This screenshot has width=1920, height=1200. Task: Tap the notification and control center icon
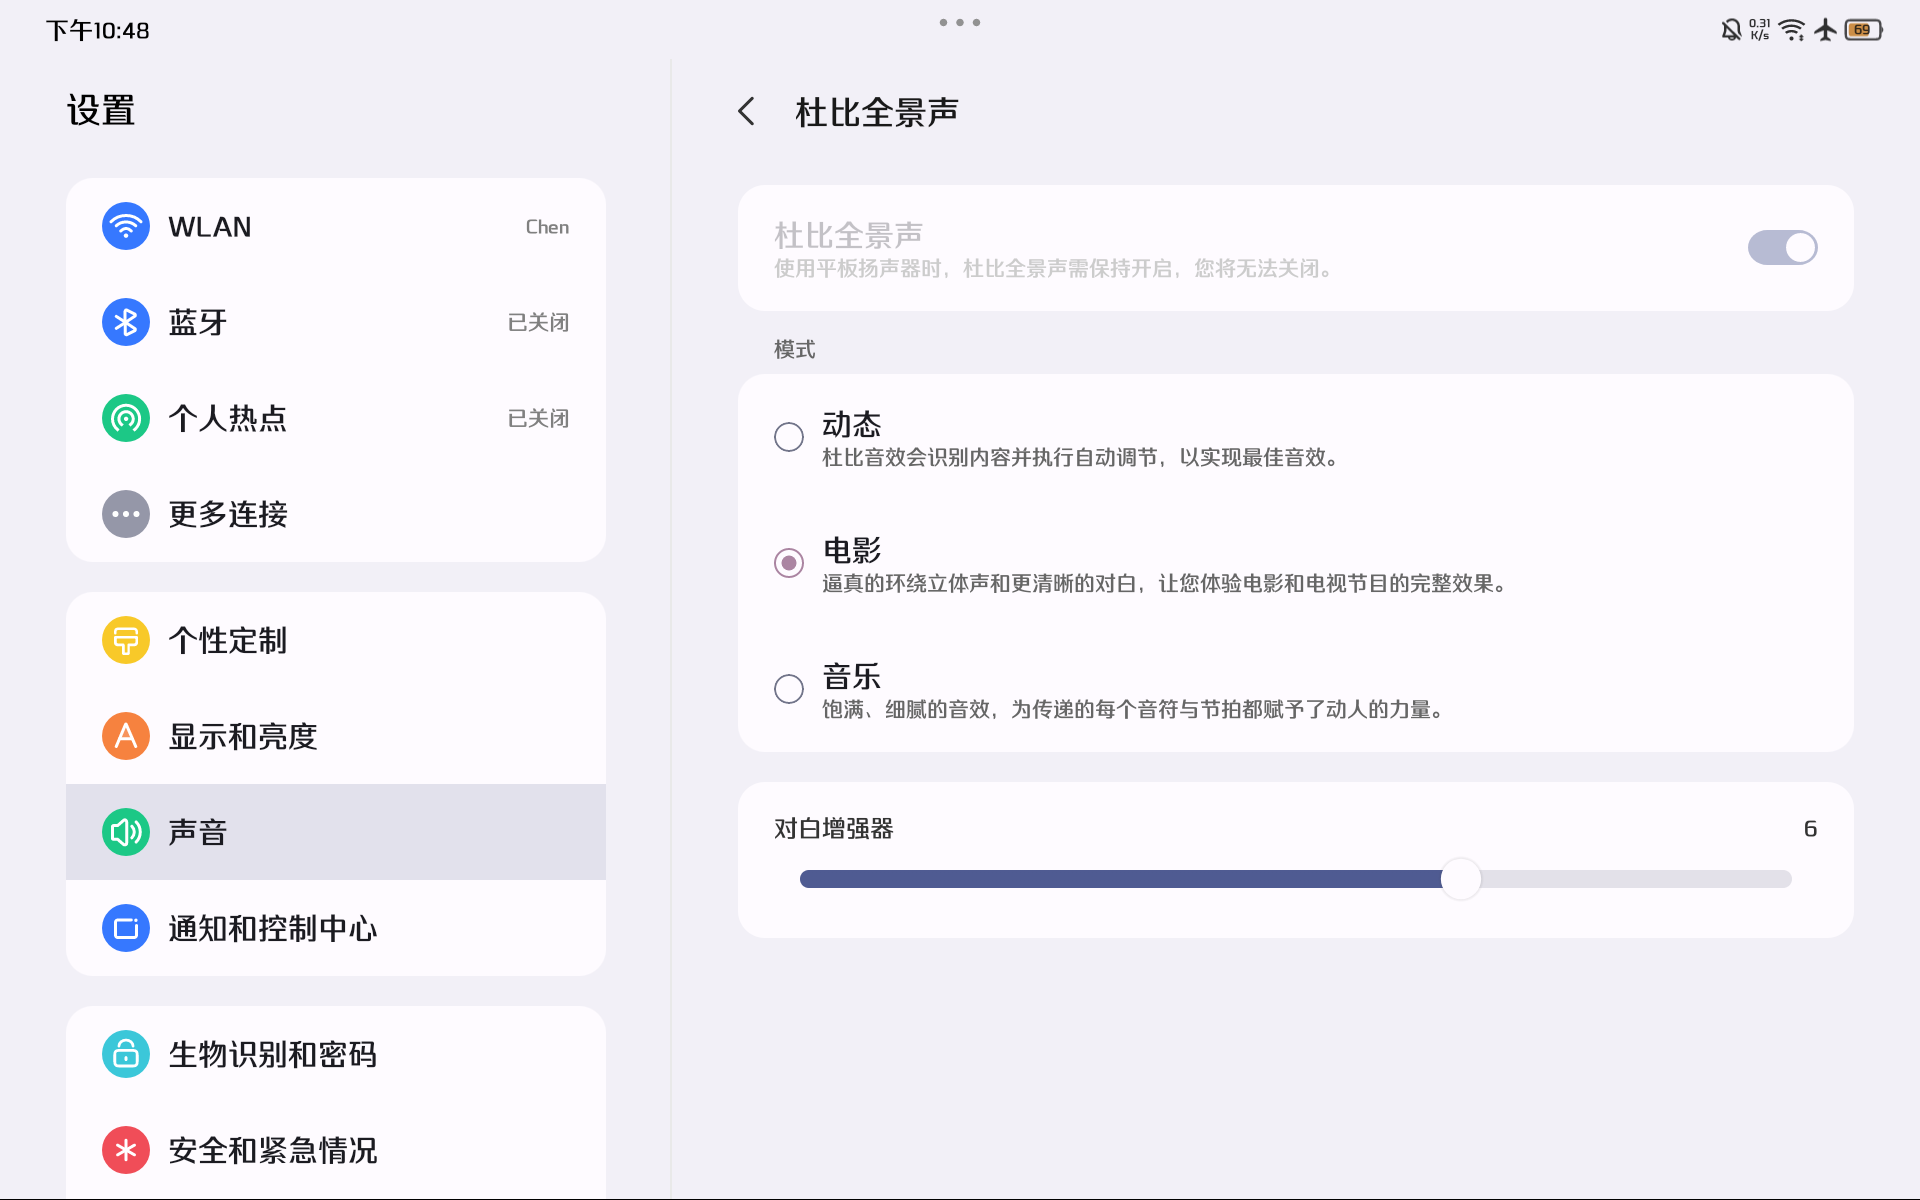[126, 928]
